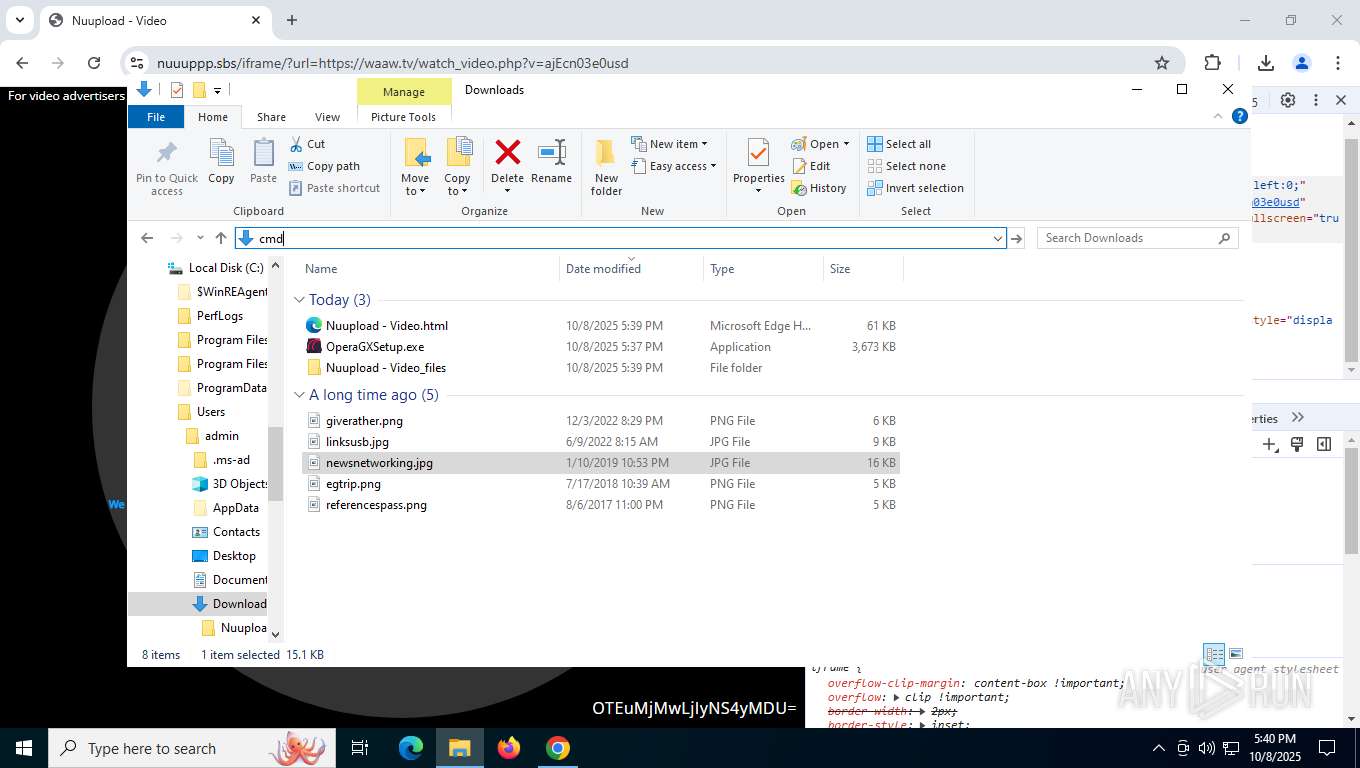Click Manage contextual tab
The width and height of the screenshot is (1360, 768).
404,91
